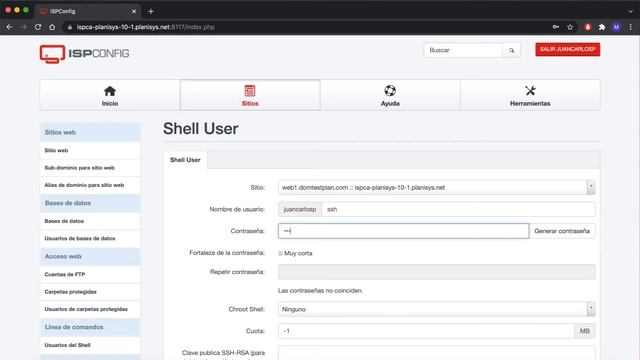Click the saved password key icon
Screen dimensions: 640x360
556,27
